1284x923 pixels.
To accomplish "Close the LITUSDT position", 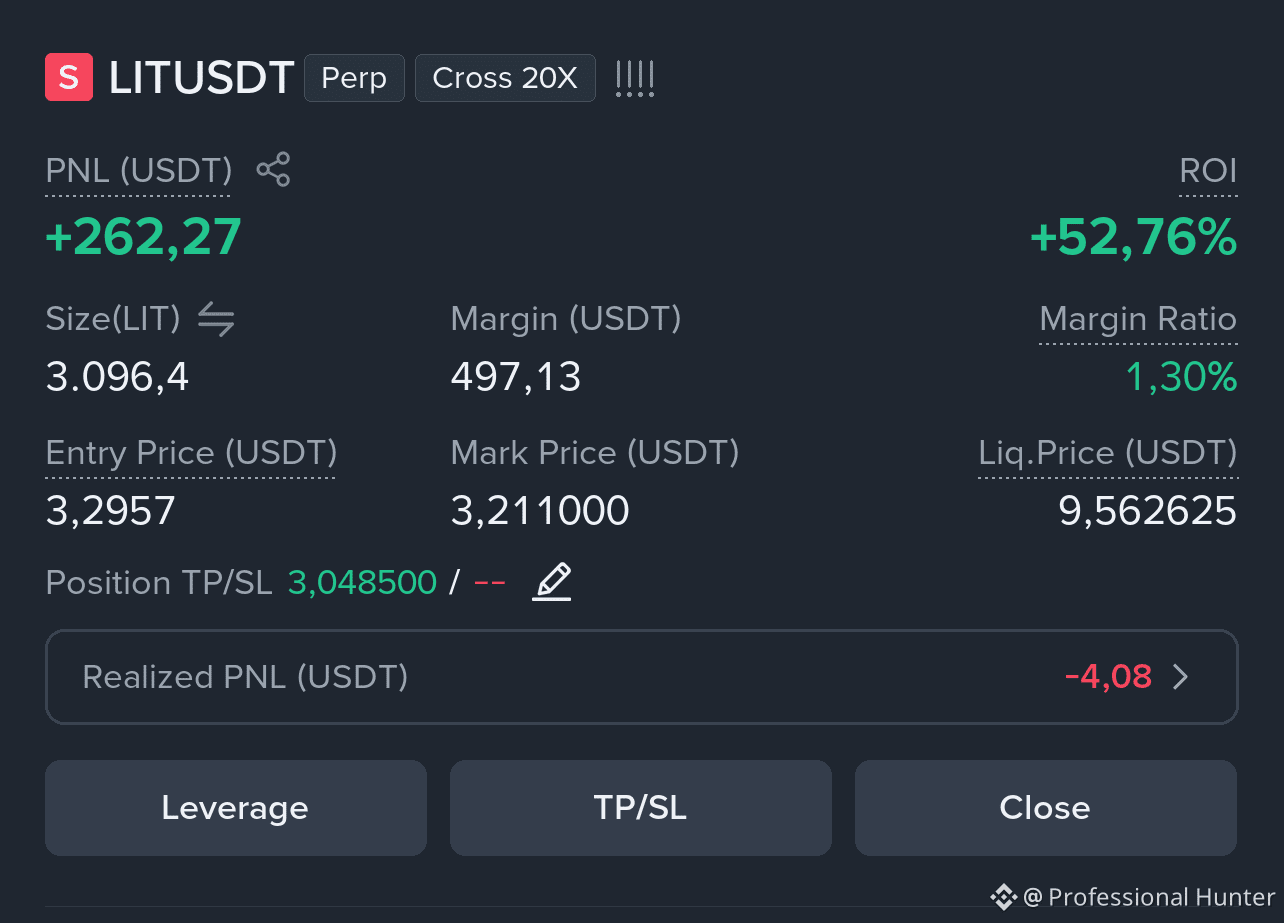I will pos(1046,808).
